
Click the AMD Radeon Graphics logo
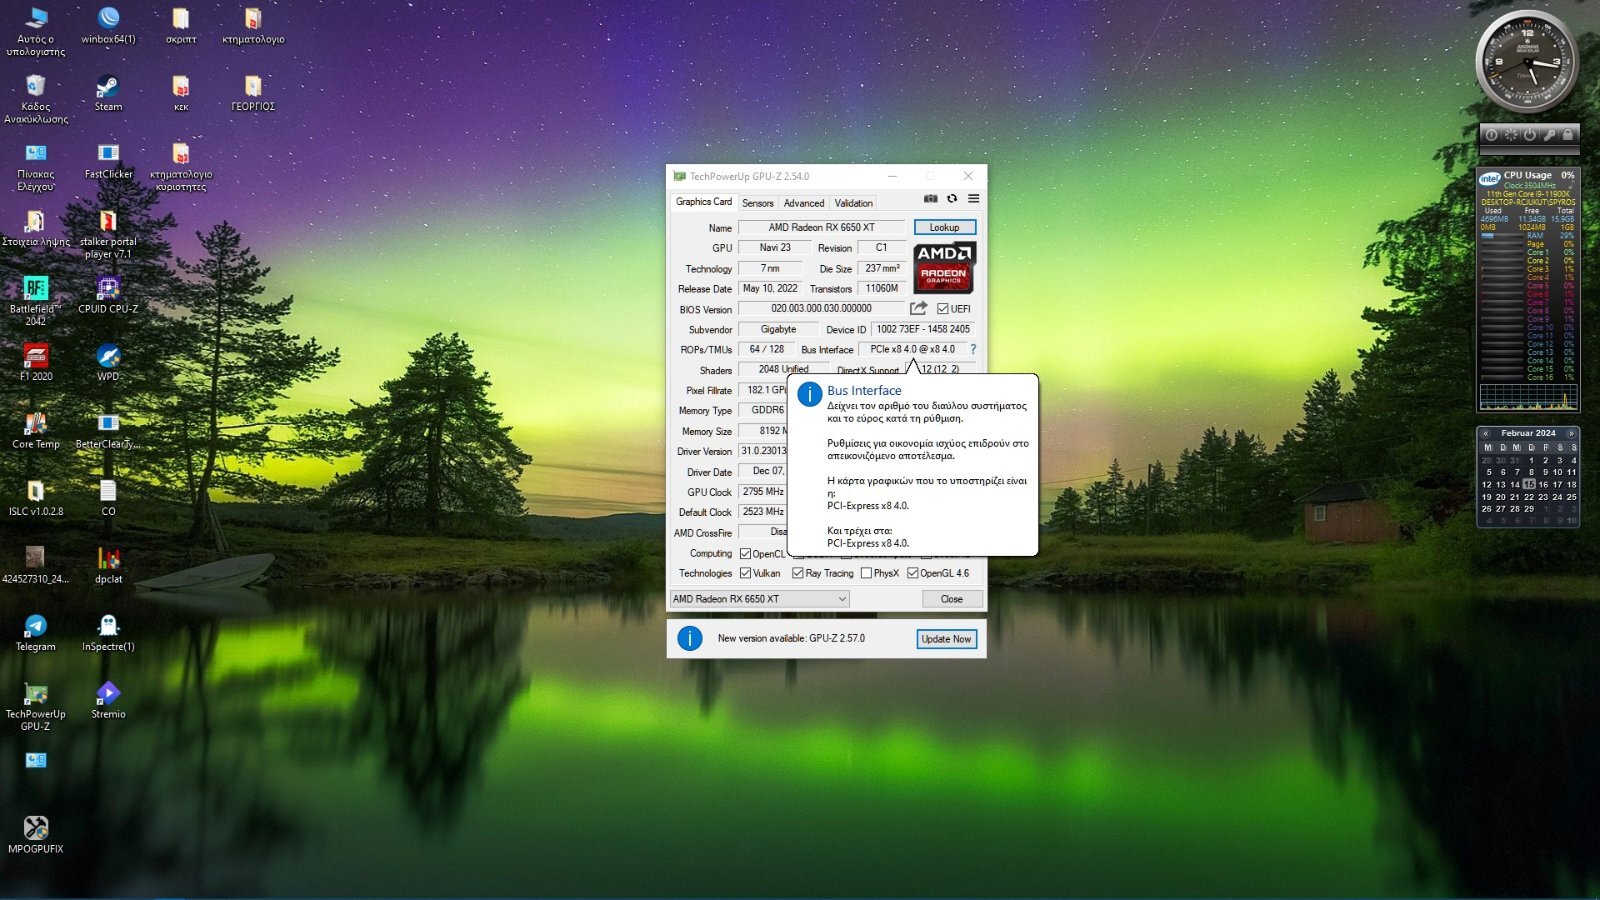click(x=944, y=267)
